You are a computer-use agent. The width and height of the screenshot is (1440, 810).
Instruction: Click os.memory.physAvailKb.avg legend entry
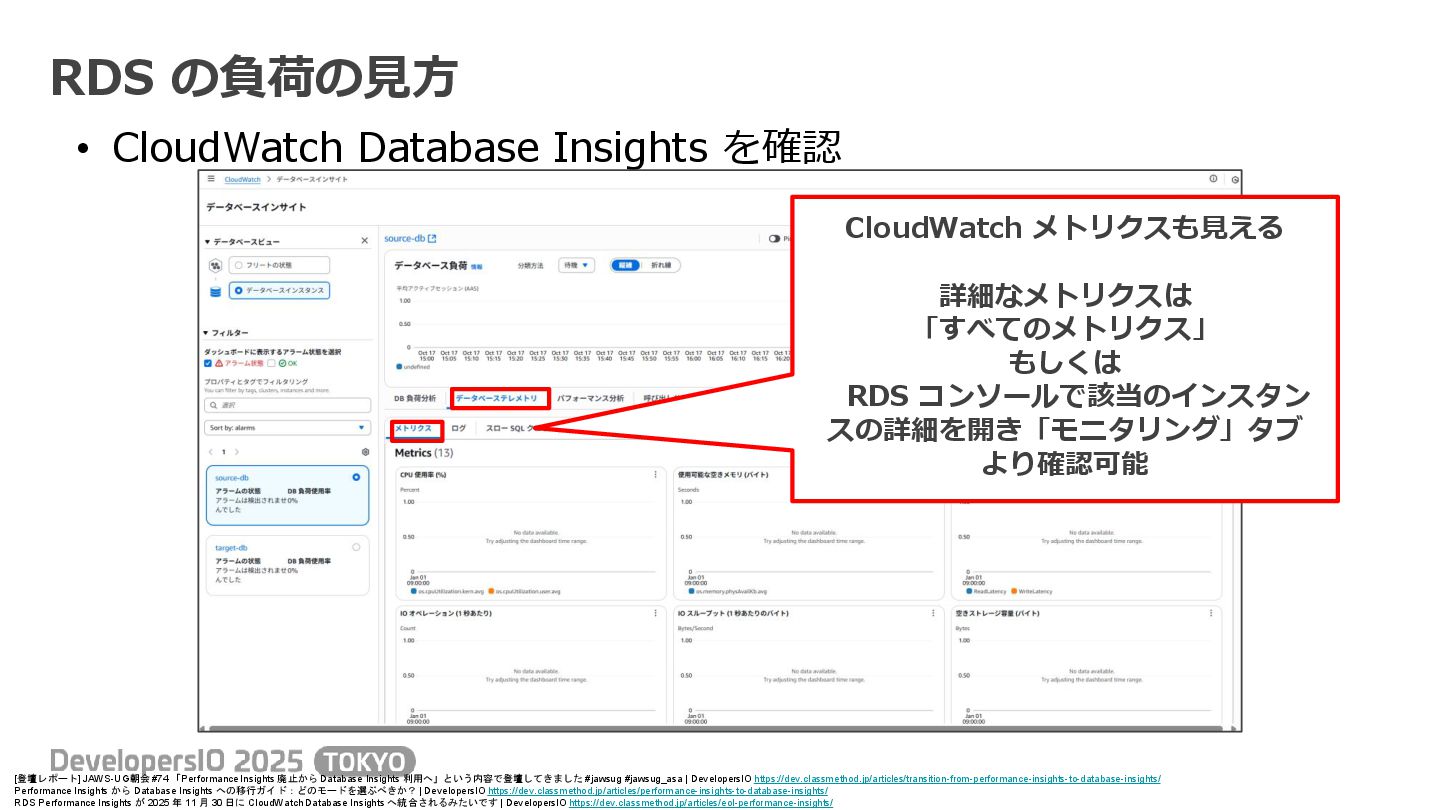pyautogui.click(x=727, y=591)
